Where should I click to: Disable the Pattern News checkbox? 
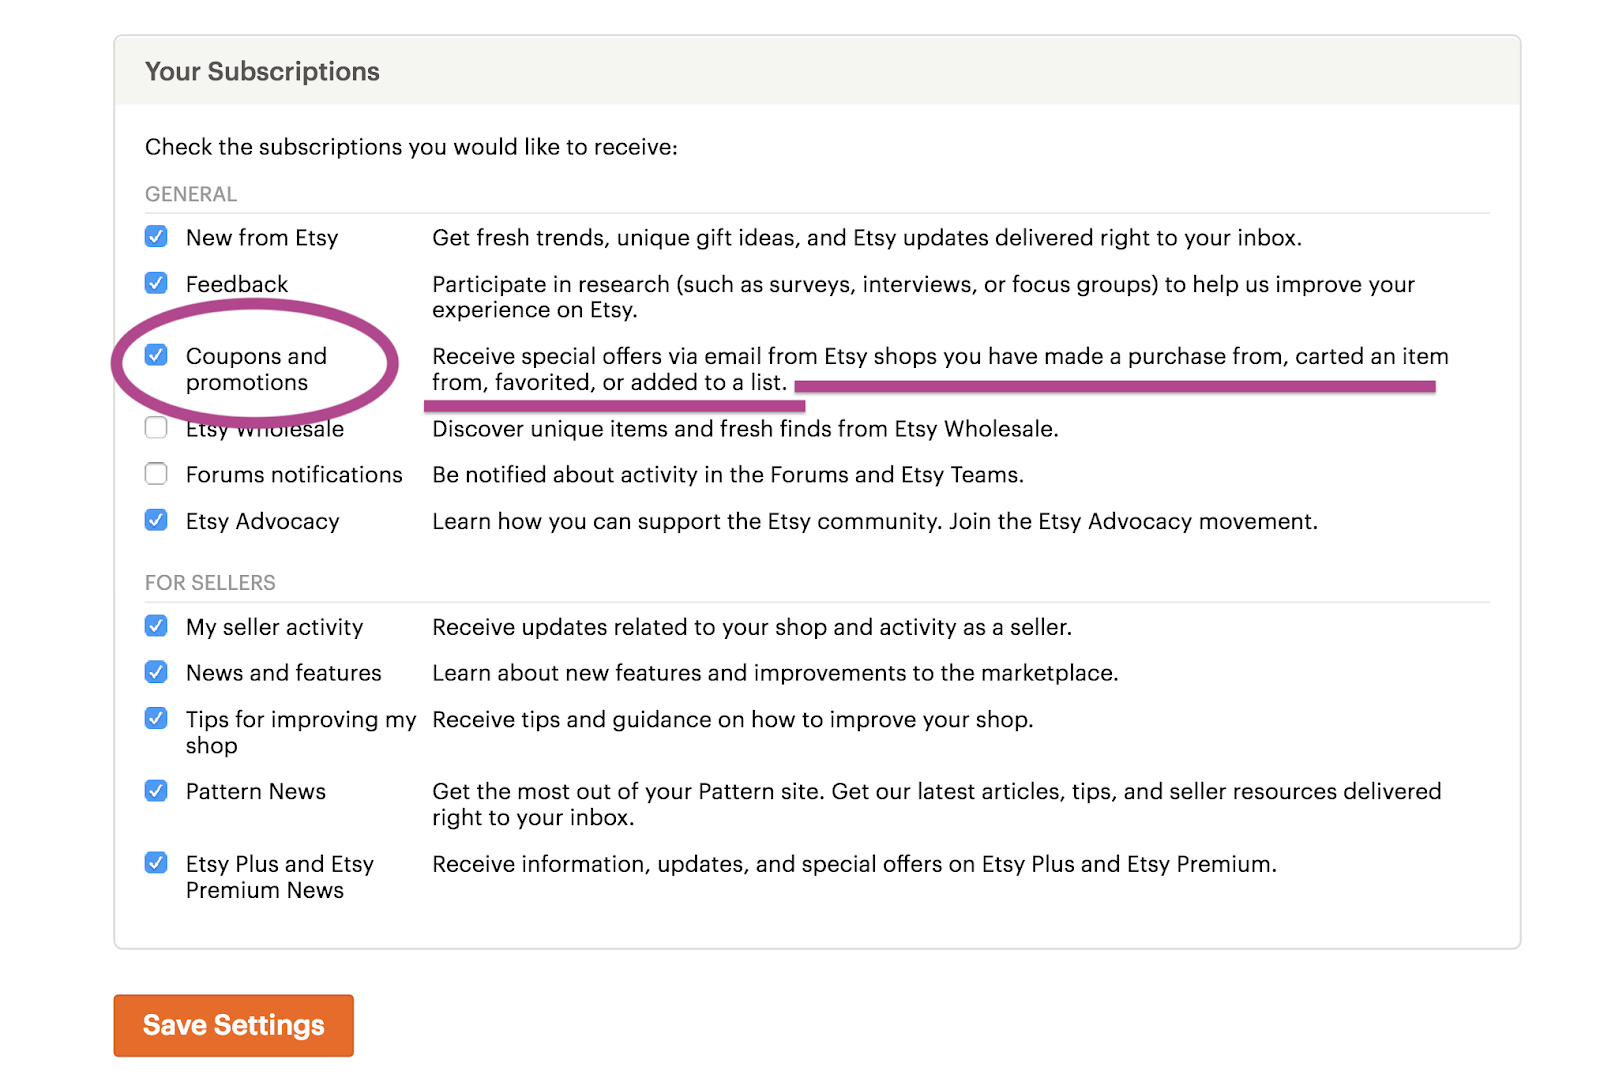coord(156,791)
